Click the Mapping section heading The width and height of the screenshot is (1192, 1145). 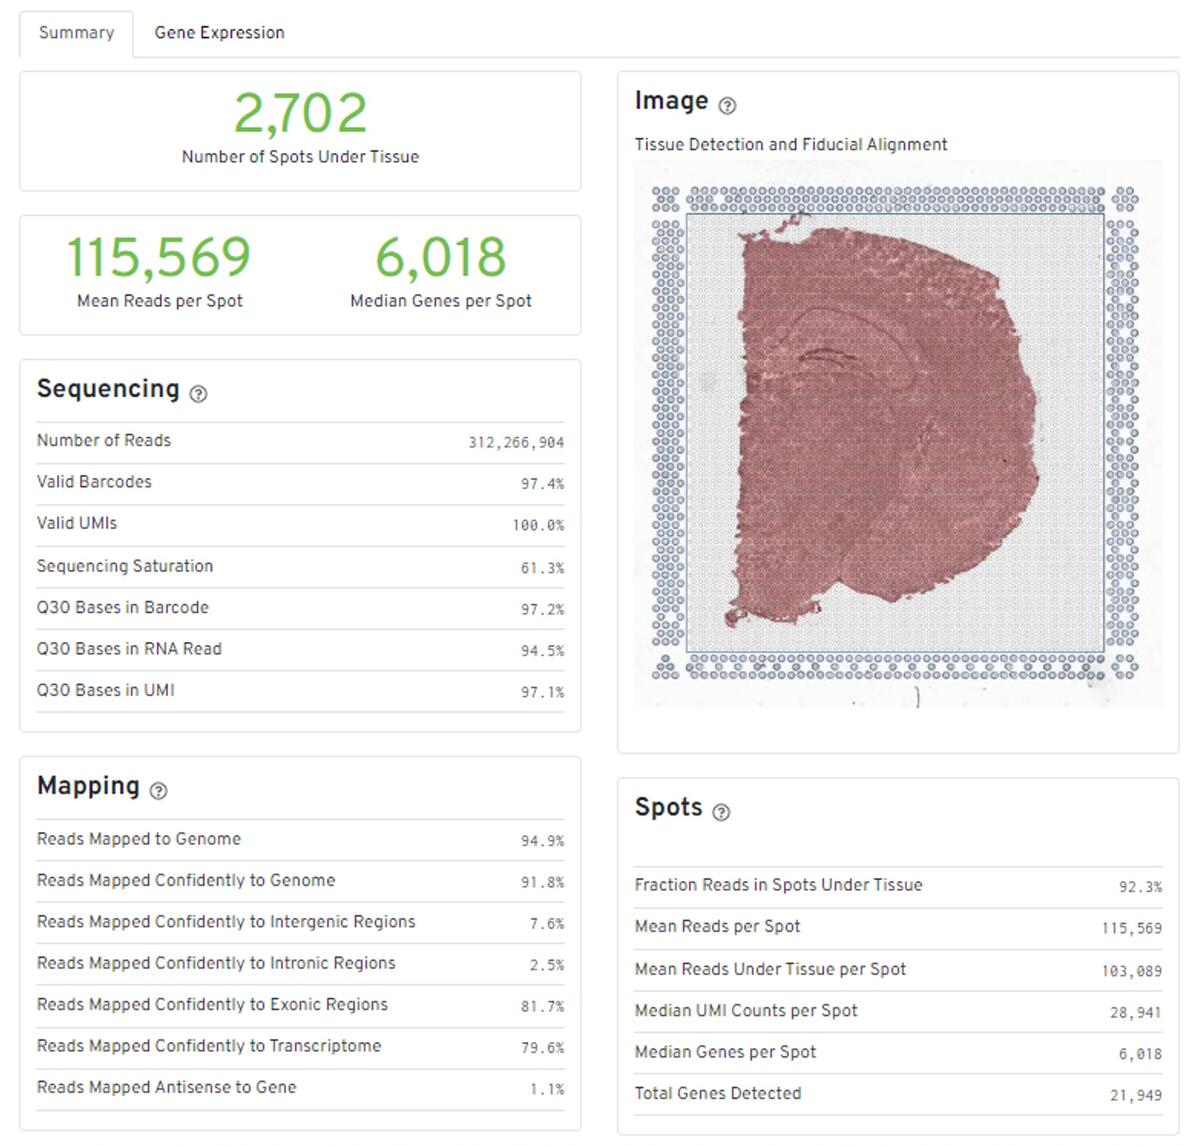click(x=89, y=785)
